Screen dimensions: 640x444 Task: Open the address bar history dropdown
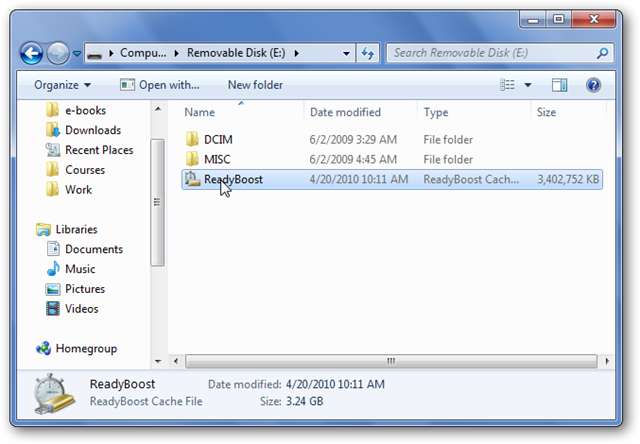pyautogui.click(x=346, y=53)
